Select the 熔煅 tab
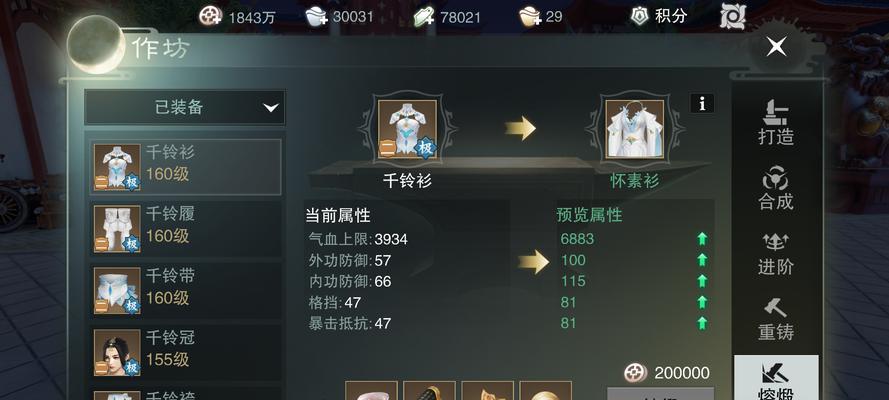Image resolution: width=889 pixels, height=400 pixels. point(776,378)
